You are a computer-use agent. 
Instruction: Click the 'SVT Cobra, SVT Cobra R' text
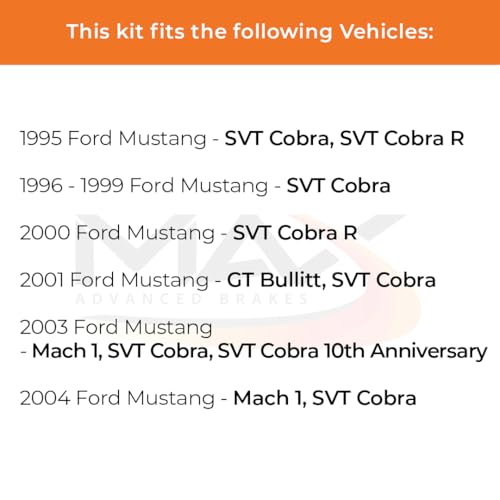pyautogui.click(x=344, y=138)
